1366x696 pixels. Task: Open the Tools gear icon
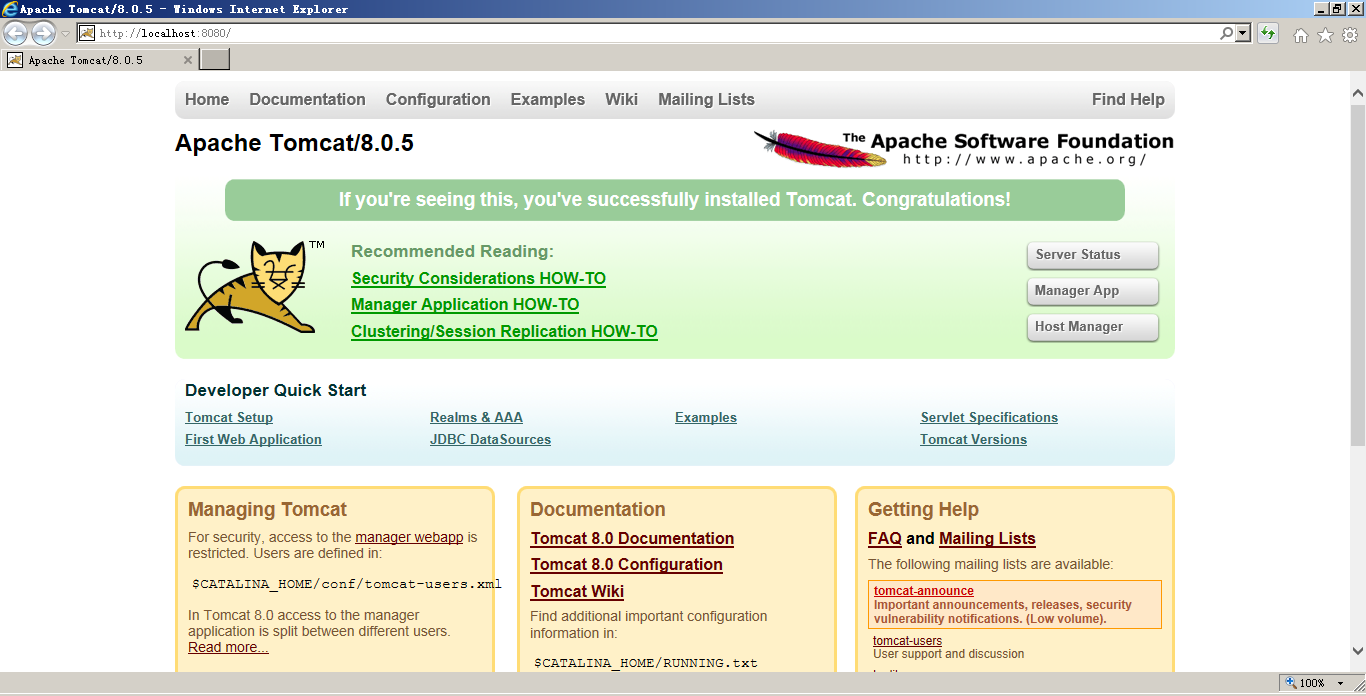point(1350,35)
